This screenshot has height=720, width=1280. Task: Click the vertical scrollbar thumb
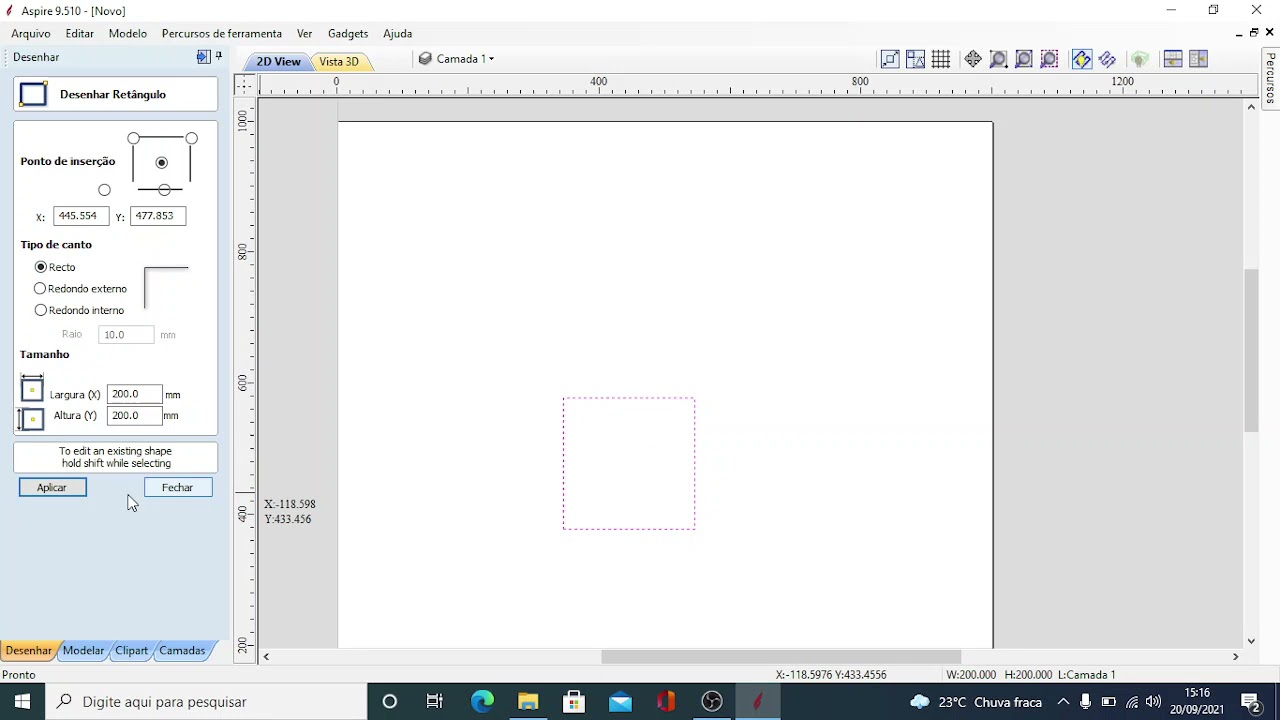coord(1251,351)
